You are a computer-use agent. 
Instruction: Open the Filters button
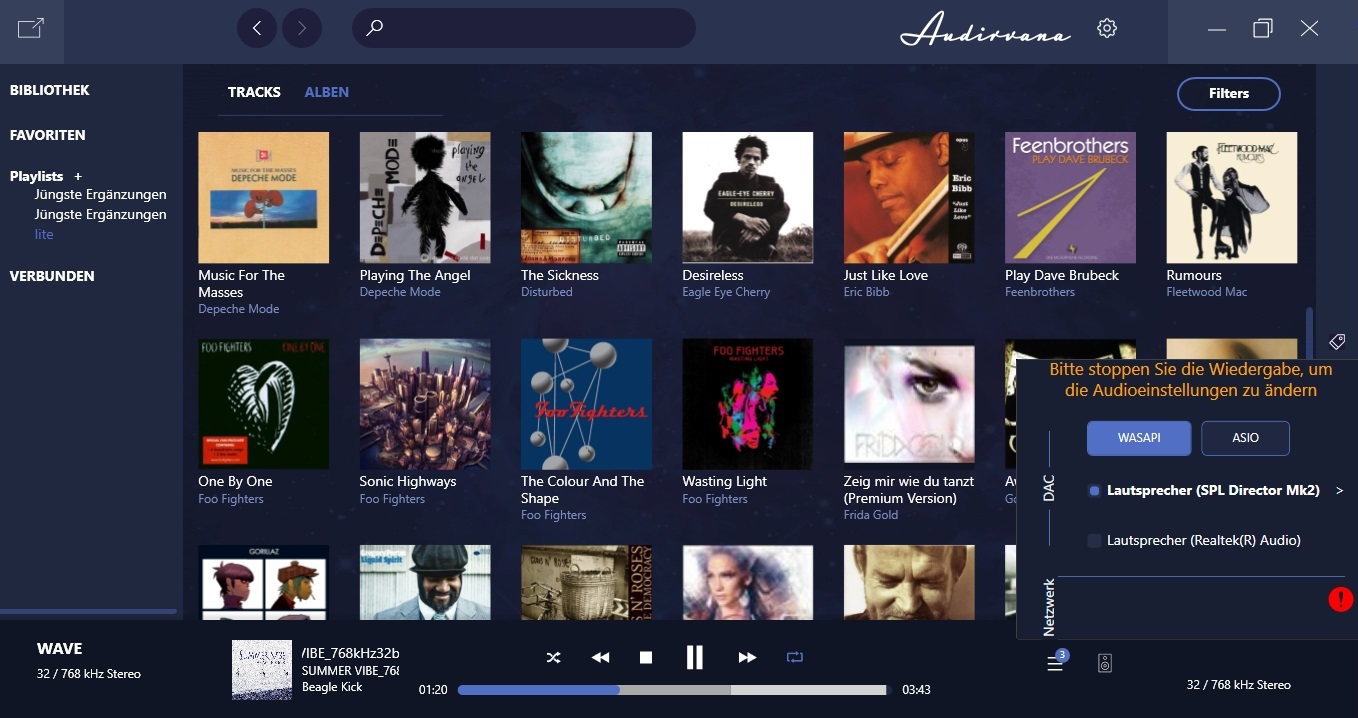pyautogui.click(x=1229, y=93)
